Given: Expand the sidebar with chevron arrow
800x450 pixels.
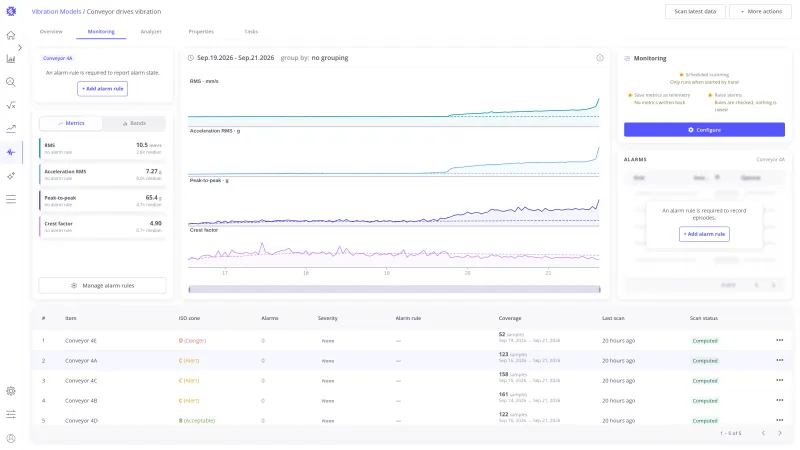Looking at the screenshot, I should tap(20, 47).
